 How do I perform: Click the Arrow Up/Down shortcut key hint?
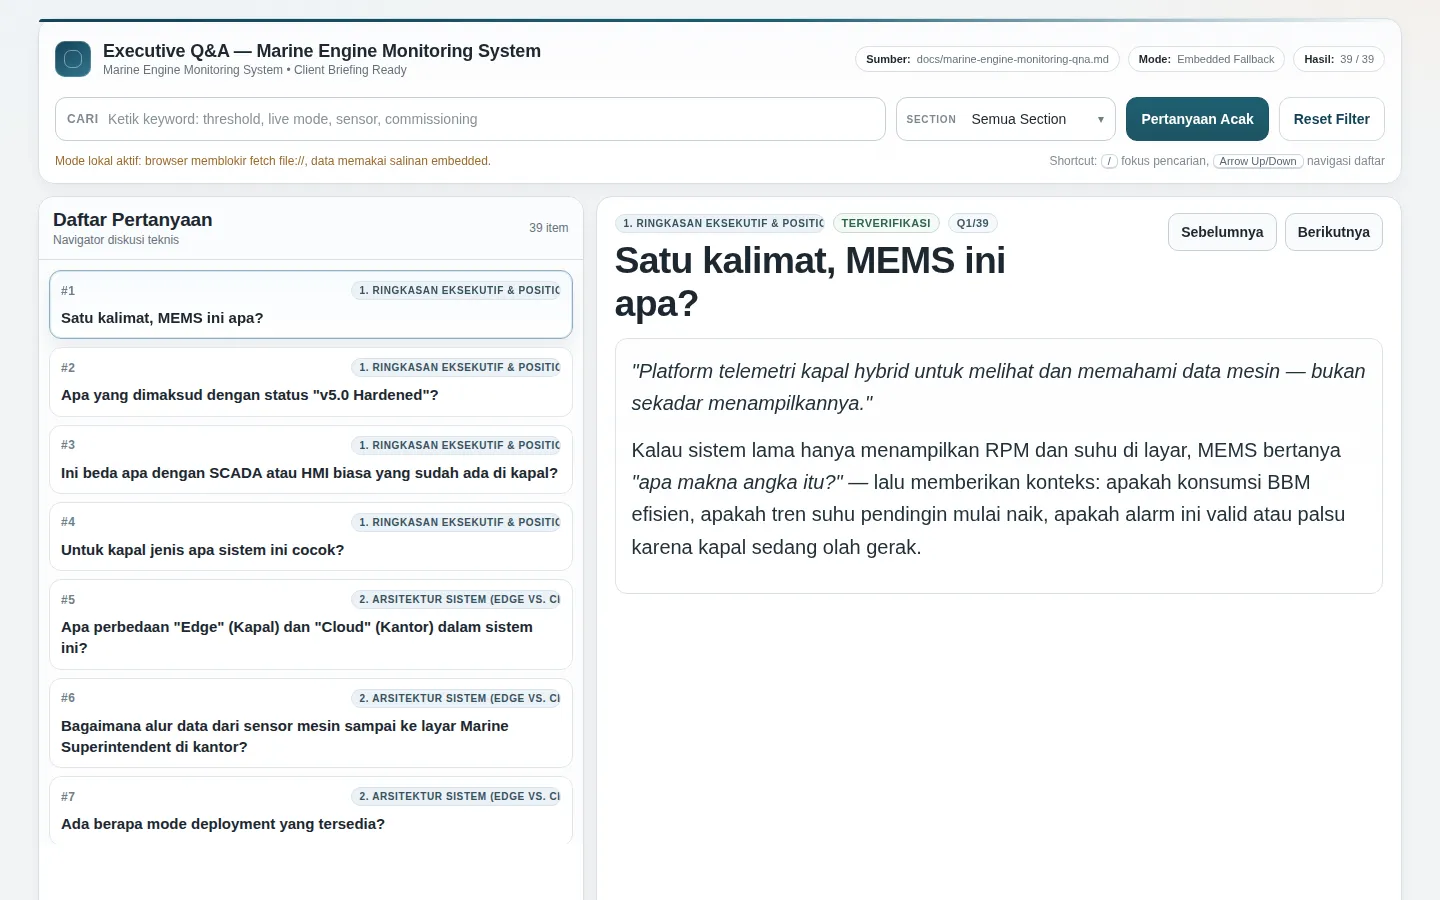click(1258, 161)
